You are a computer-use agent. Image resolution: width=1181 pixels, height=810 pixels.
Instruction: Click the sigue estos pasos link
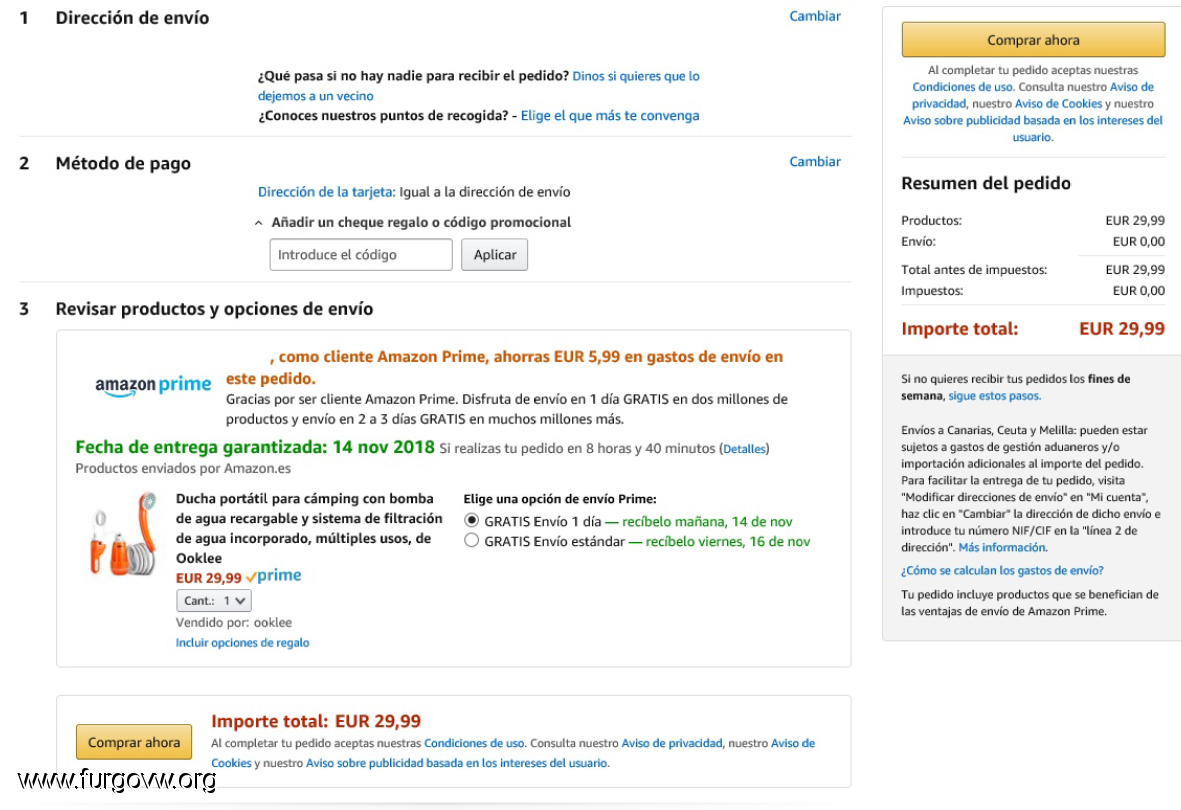tap(994, 396)
